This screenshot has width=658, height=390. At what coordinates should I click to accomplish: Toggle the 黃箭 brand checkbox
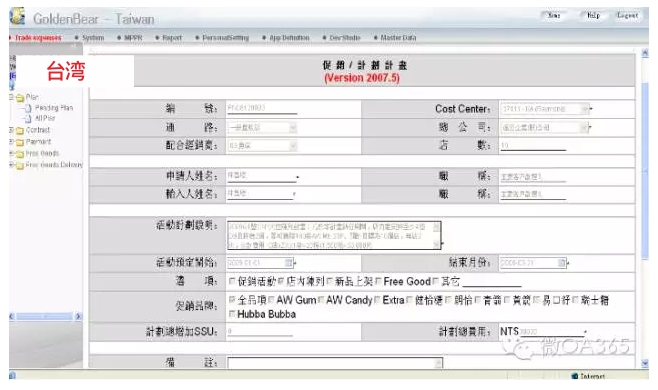(x=507, y=300)
